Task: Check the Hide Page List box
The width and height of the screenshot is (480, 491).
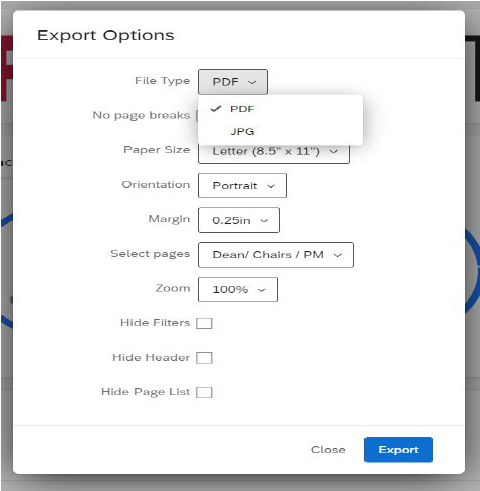Action: point(204,392)
